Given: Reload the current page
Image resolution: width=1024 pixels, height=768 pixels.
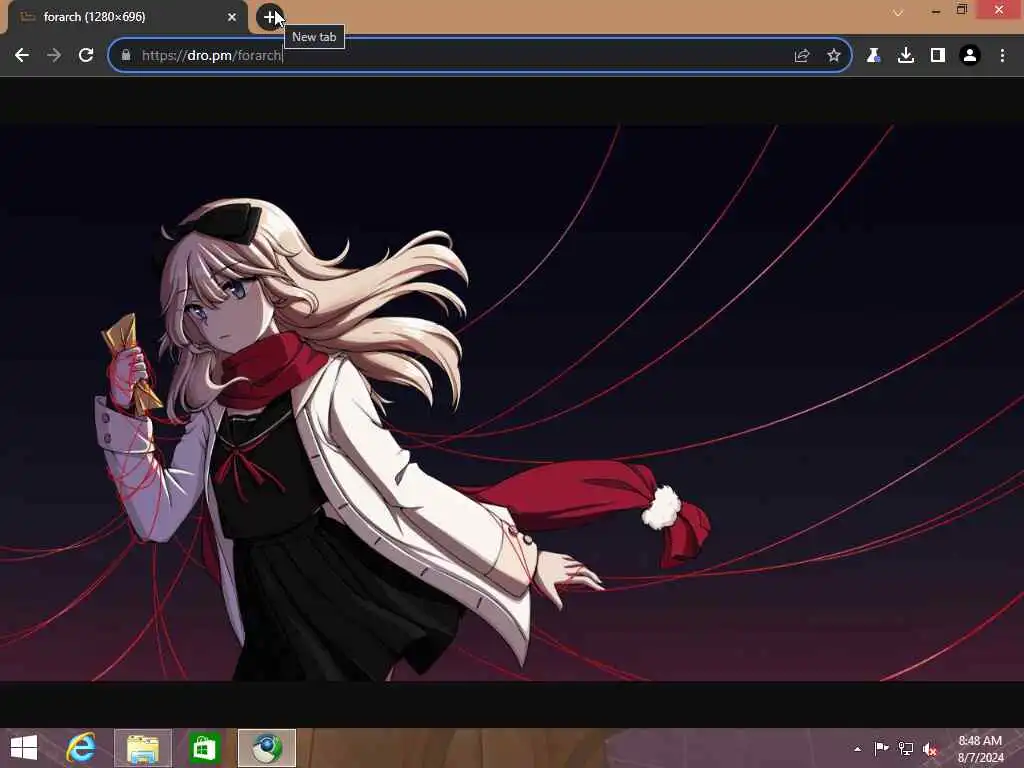Looking at the screenshot, I should [86, 56].
